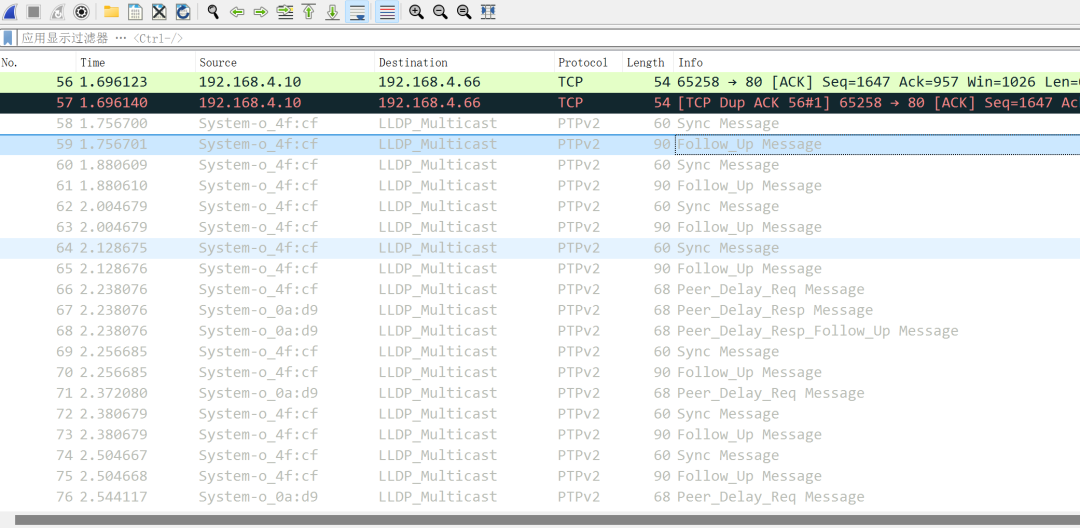The image size is (1080, 528).
Task: Sort by the Protocol column header
Action: coord(583,62)
